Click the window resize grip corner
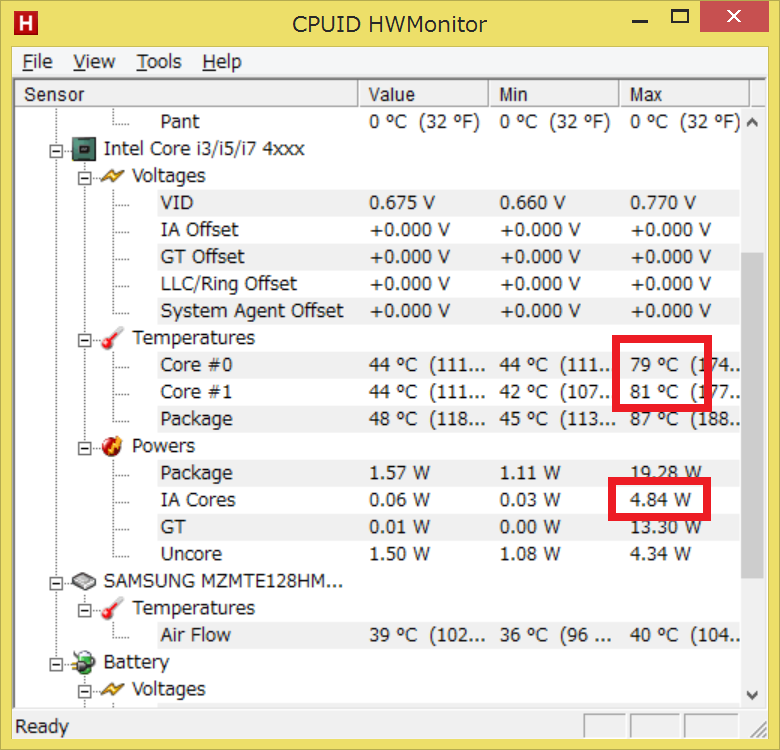The image size is (780, 750). (759, 729)
